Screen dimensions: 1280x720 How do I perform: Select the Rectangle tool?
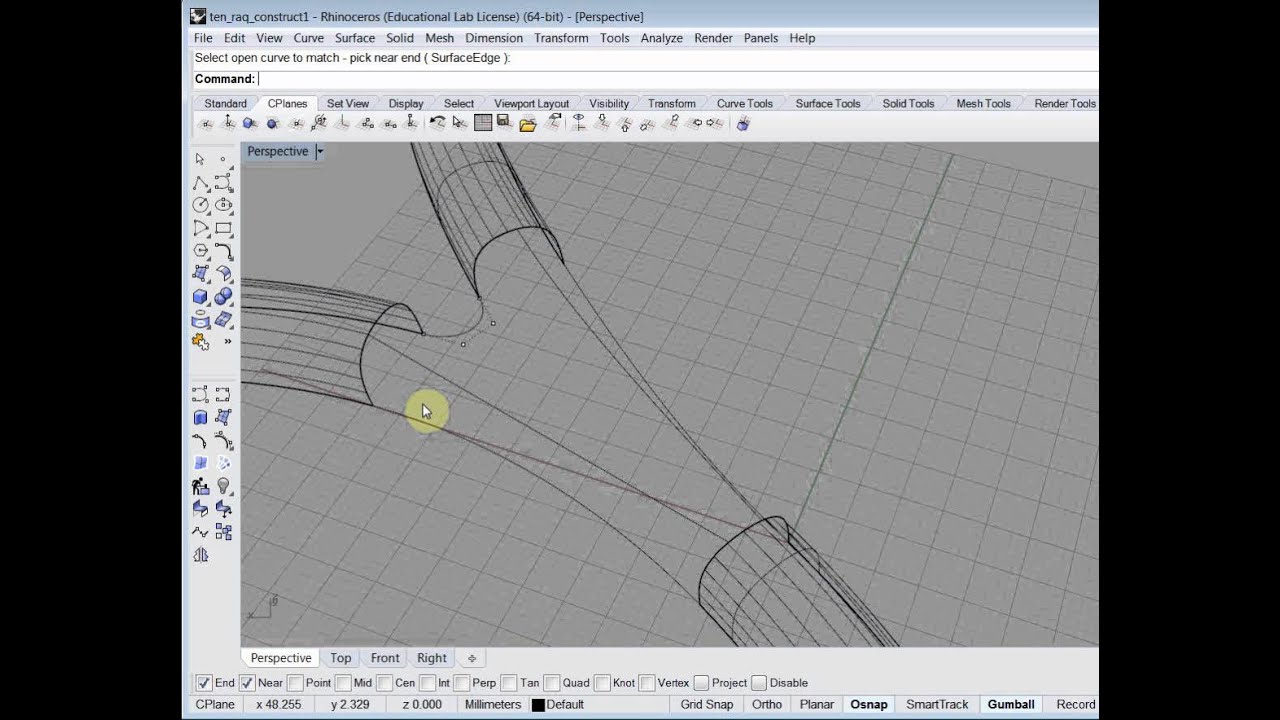(x=223, y=228)
